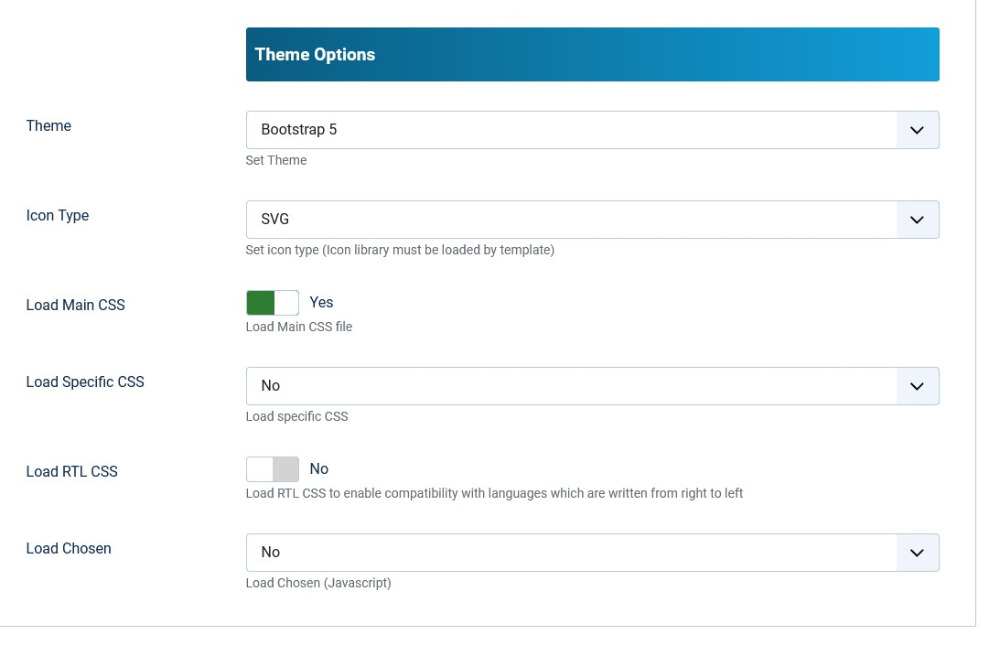Enable the Load RTL CSS switch
Viewport: 1000px width, 660px height.
[x=272, y=469]
